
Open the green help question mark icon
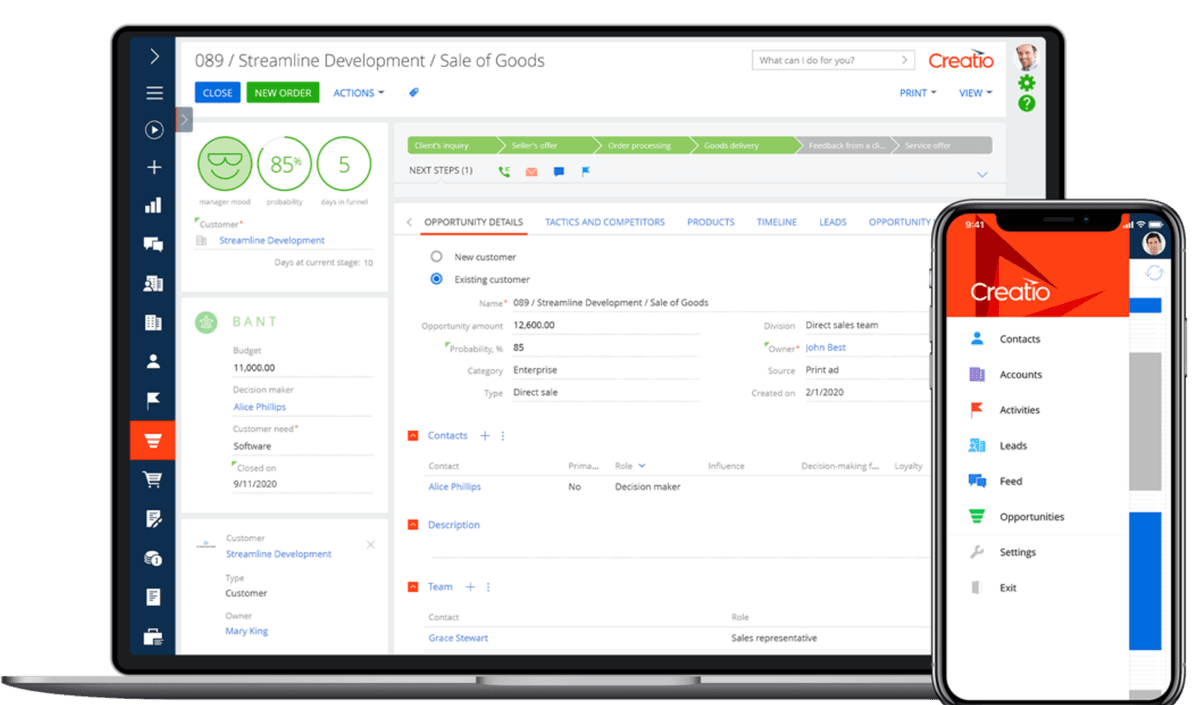click(x=1026, y=103)
